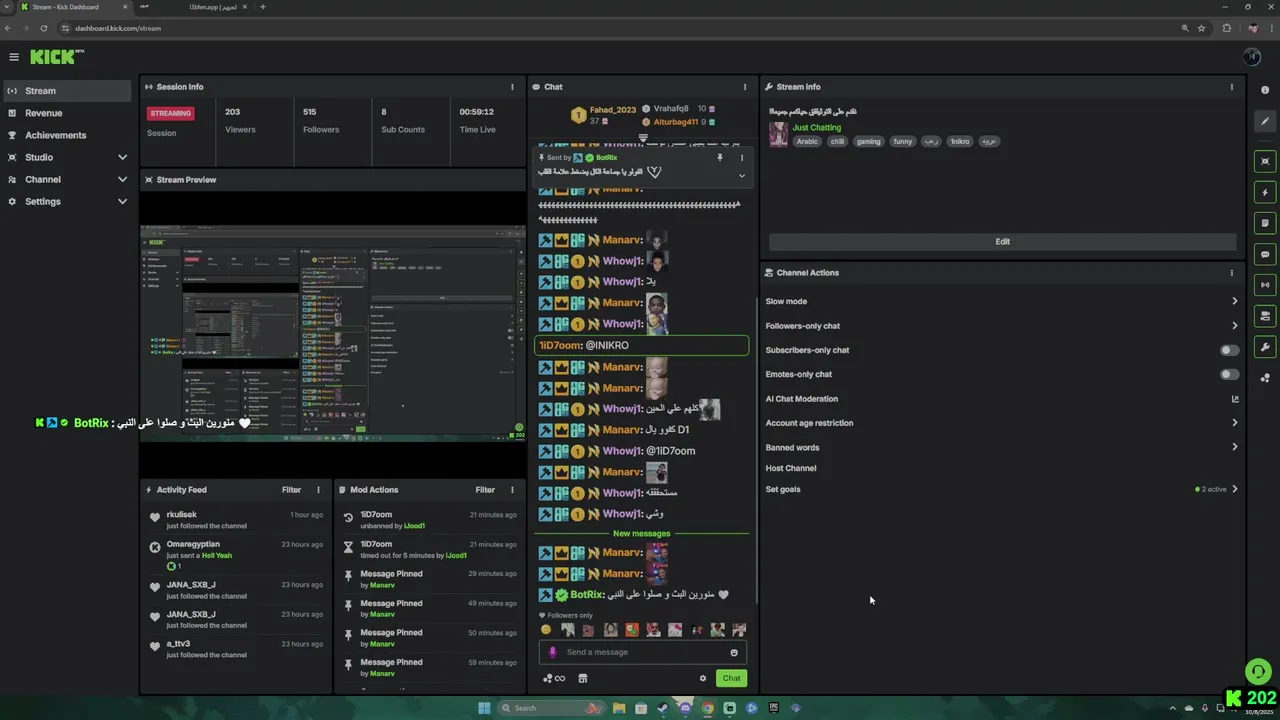Click the pencil edit icon in the right sidebar

[1265, 122]
